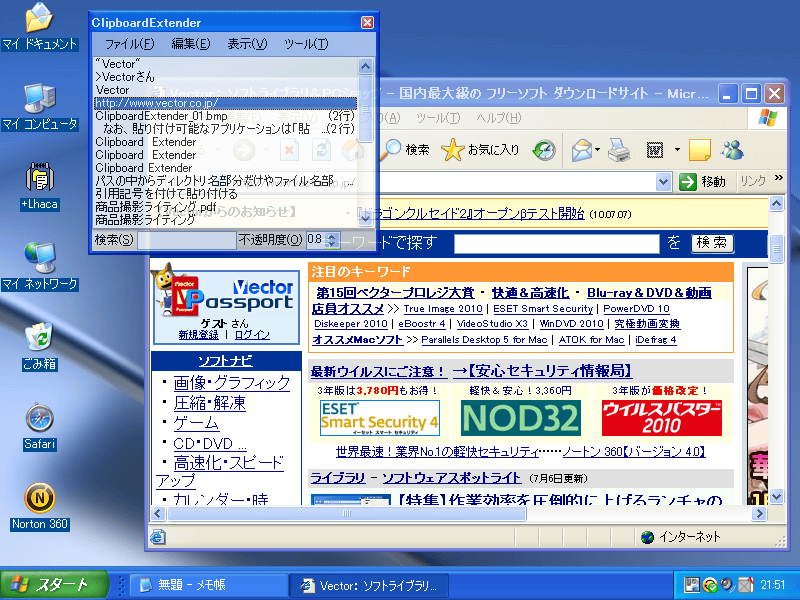Click the ウイルスバスター2010 banner
The width and height of the screenshot is (800, 600).
(x=662, y=418)
